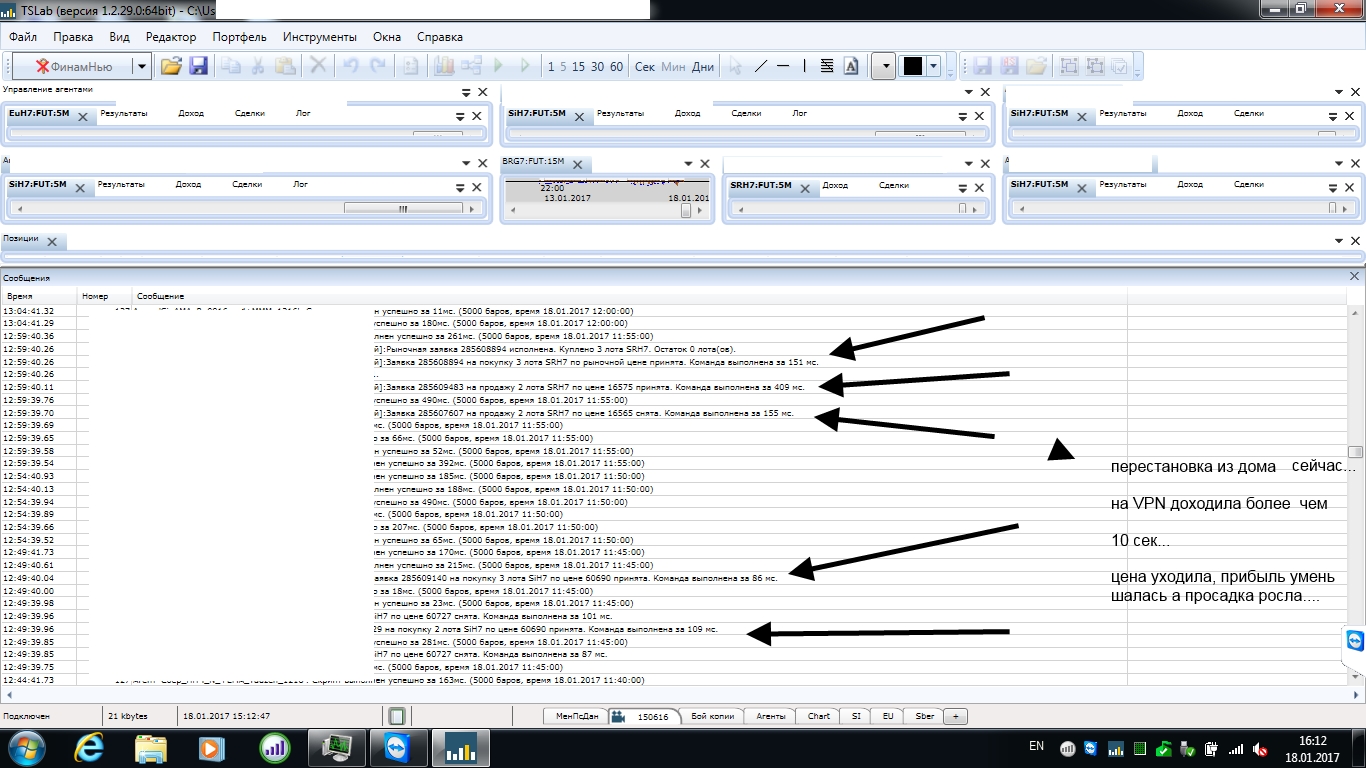Click the ФинамНью connection button
Screen dimensions: 1366x768
click(x=73, y=66)
